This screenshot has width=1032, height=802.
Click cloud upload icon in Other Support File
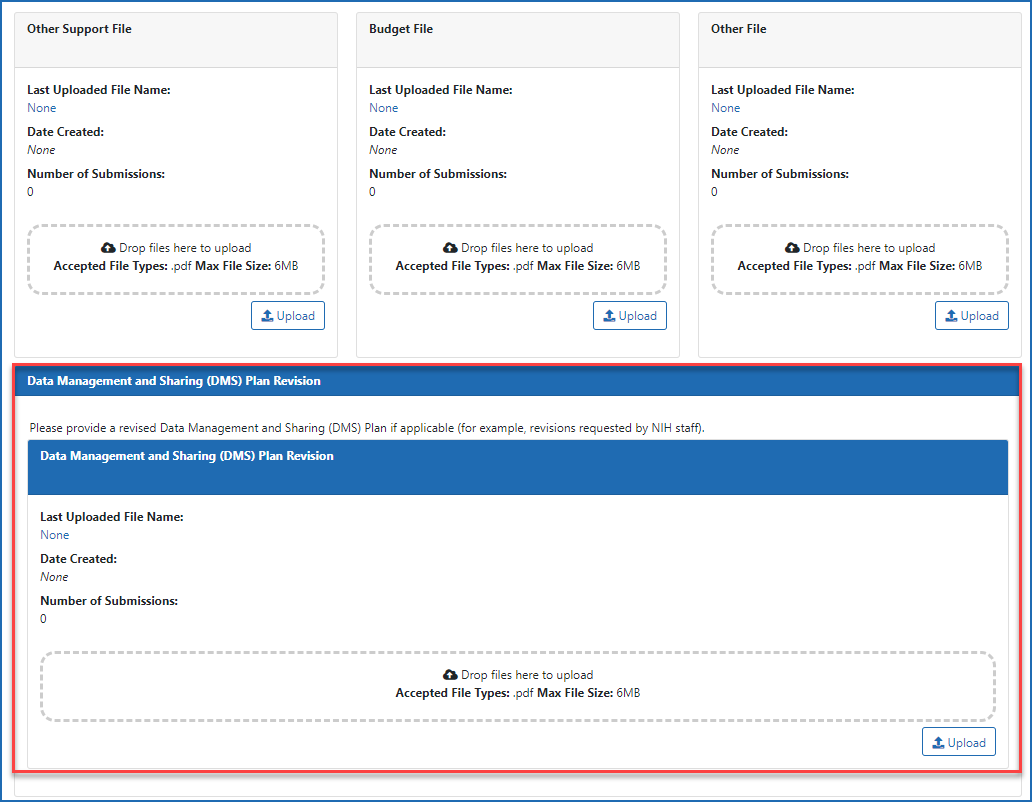click(x=108, y=248)
